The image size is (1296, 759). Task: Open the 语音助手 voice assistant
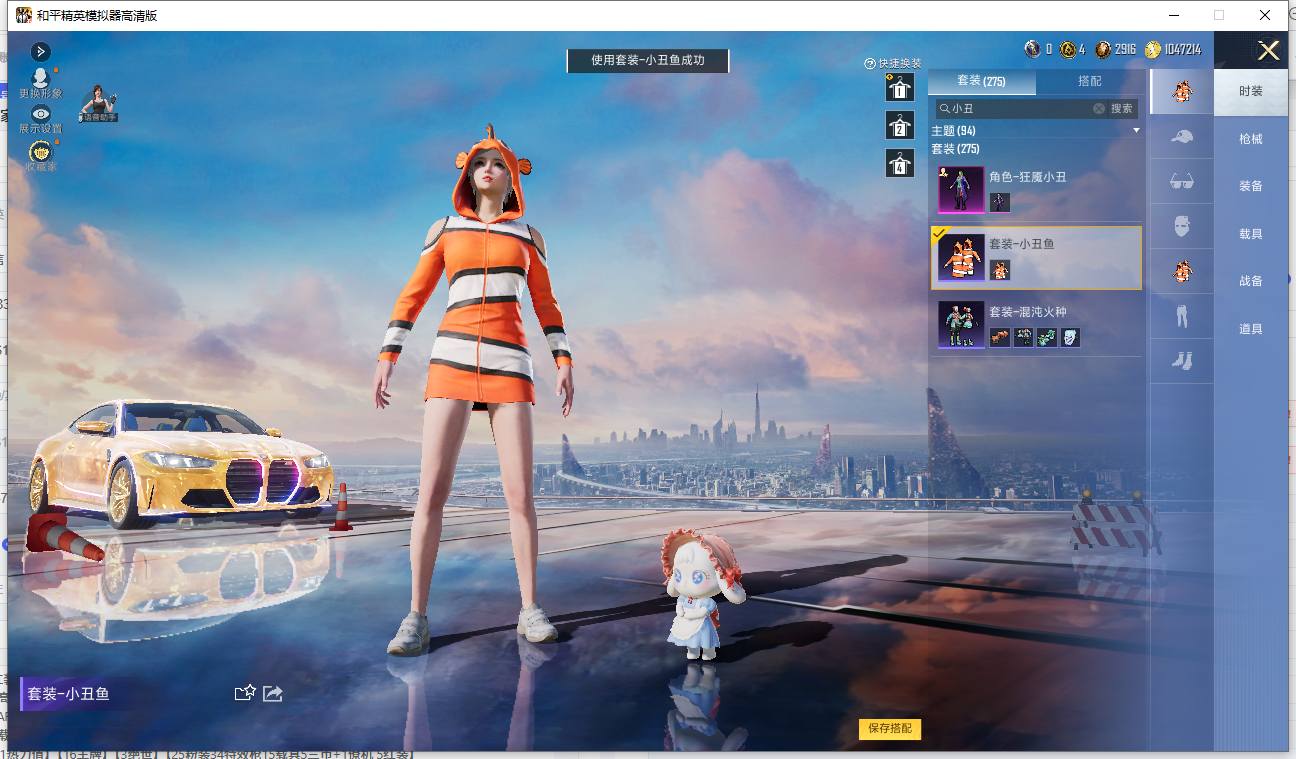(99, 104)
